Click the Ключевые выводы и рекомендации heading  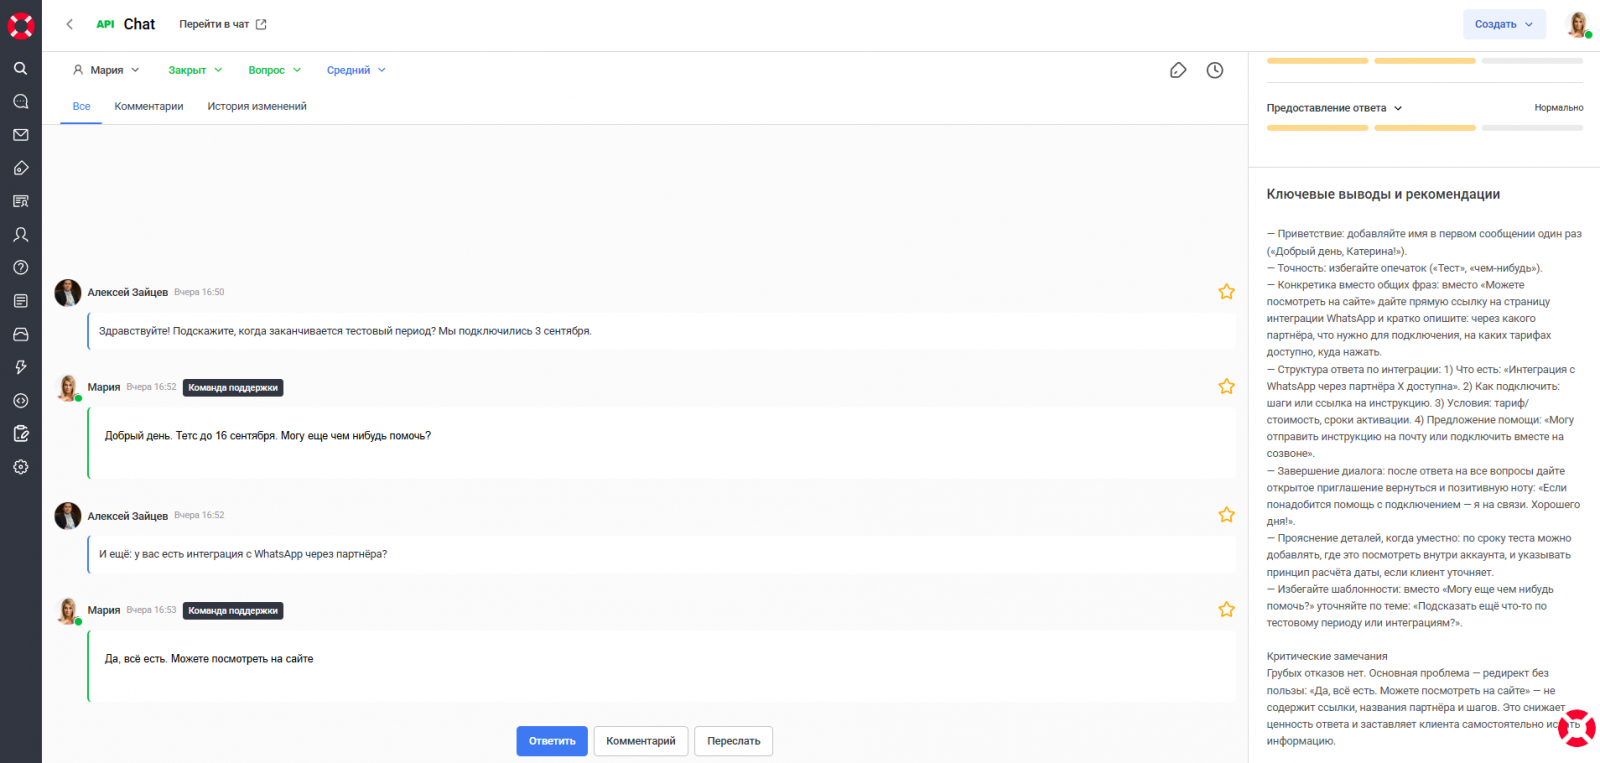[x=1383, y=194]
